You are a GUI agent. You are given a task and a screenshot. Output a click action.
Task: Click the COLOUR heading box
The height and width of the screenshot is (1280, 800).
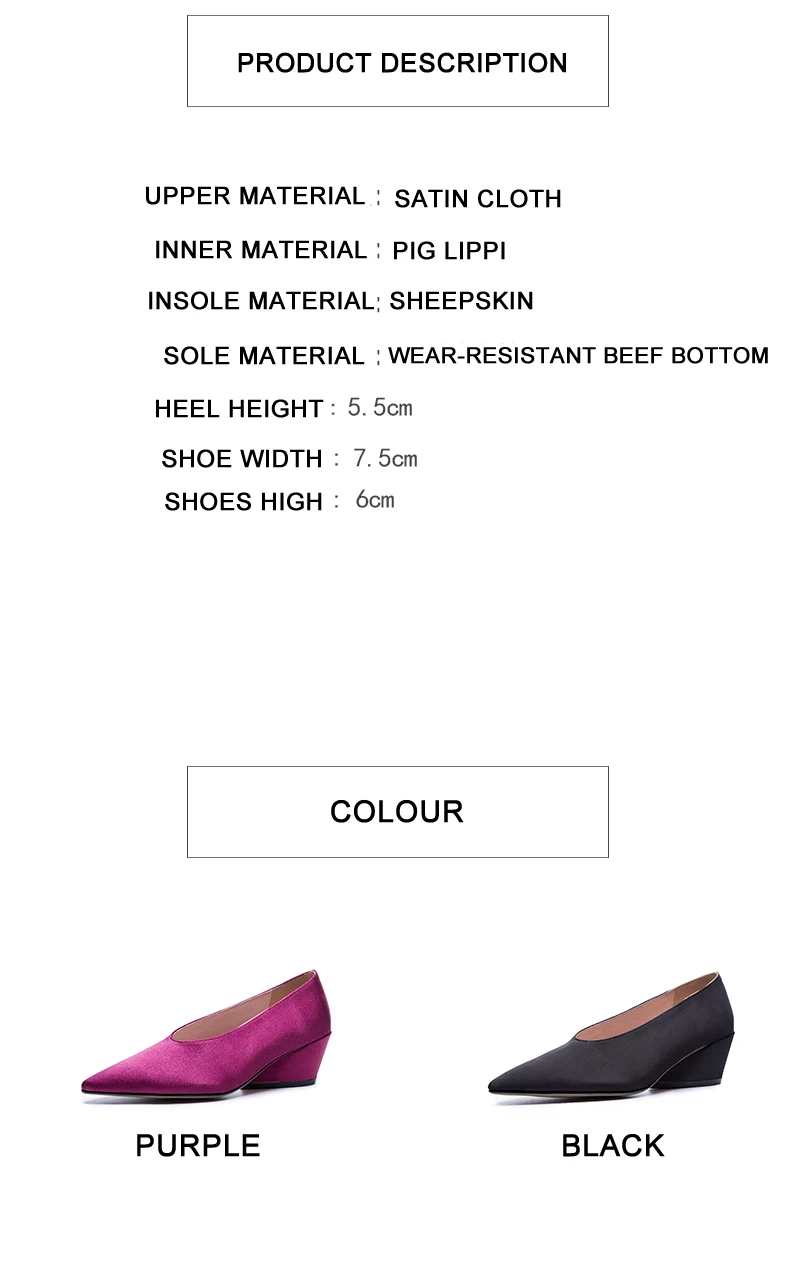point(398,812)
